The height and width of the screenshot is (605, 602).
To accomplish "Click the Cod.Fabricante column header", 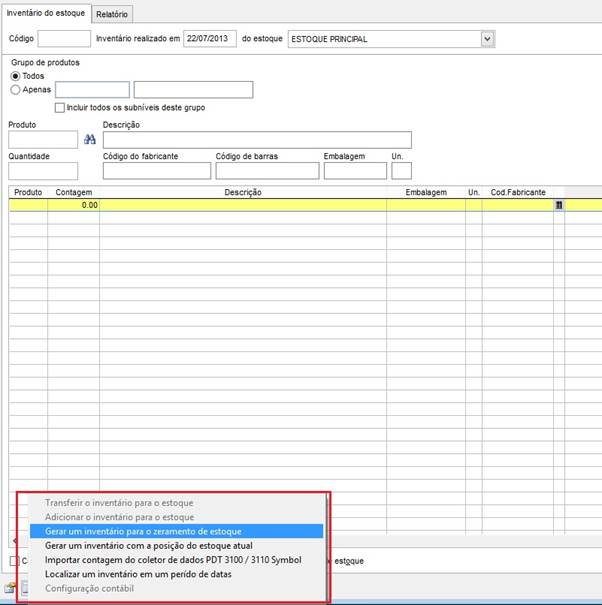I will 518,192.
